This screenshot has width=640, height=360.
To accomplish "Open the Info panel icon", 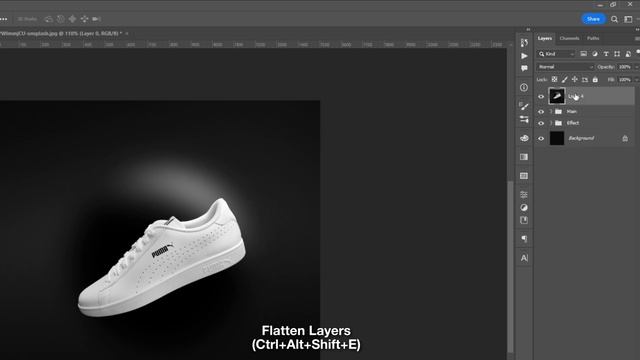I will pos(524,87).
